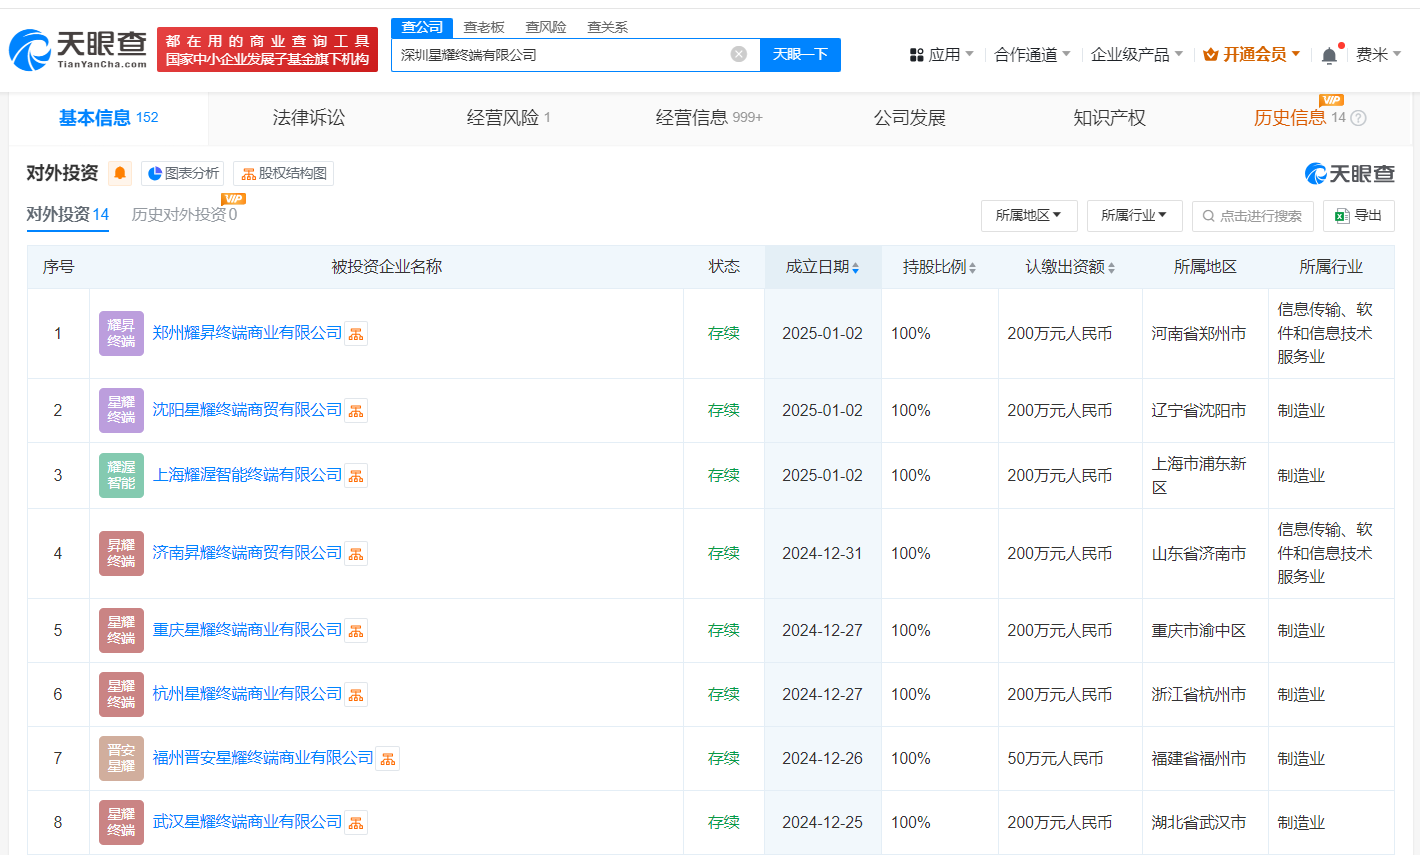This screenshot has width=1420, height=855.
Task: Open 图表分析 chart analysis
Action: (x=183, y=173)
